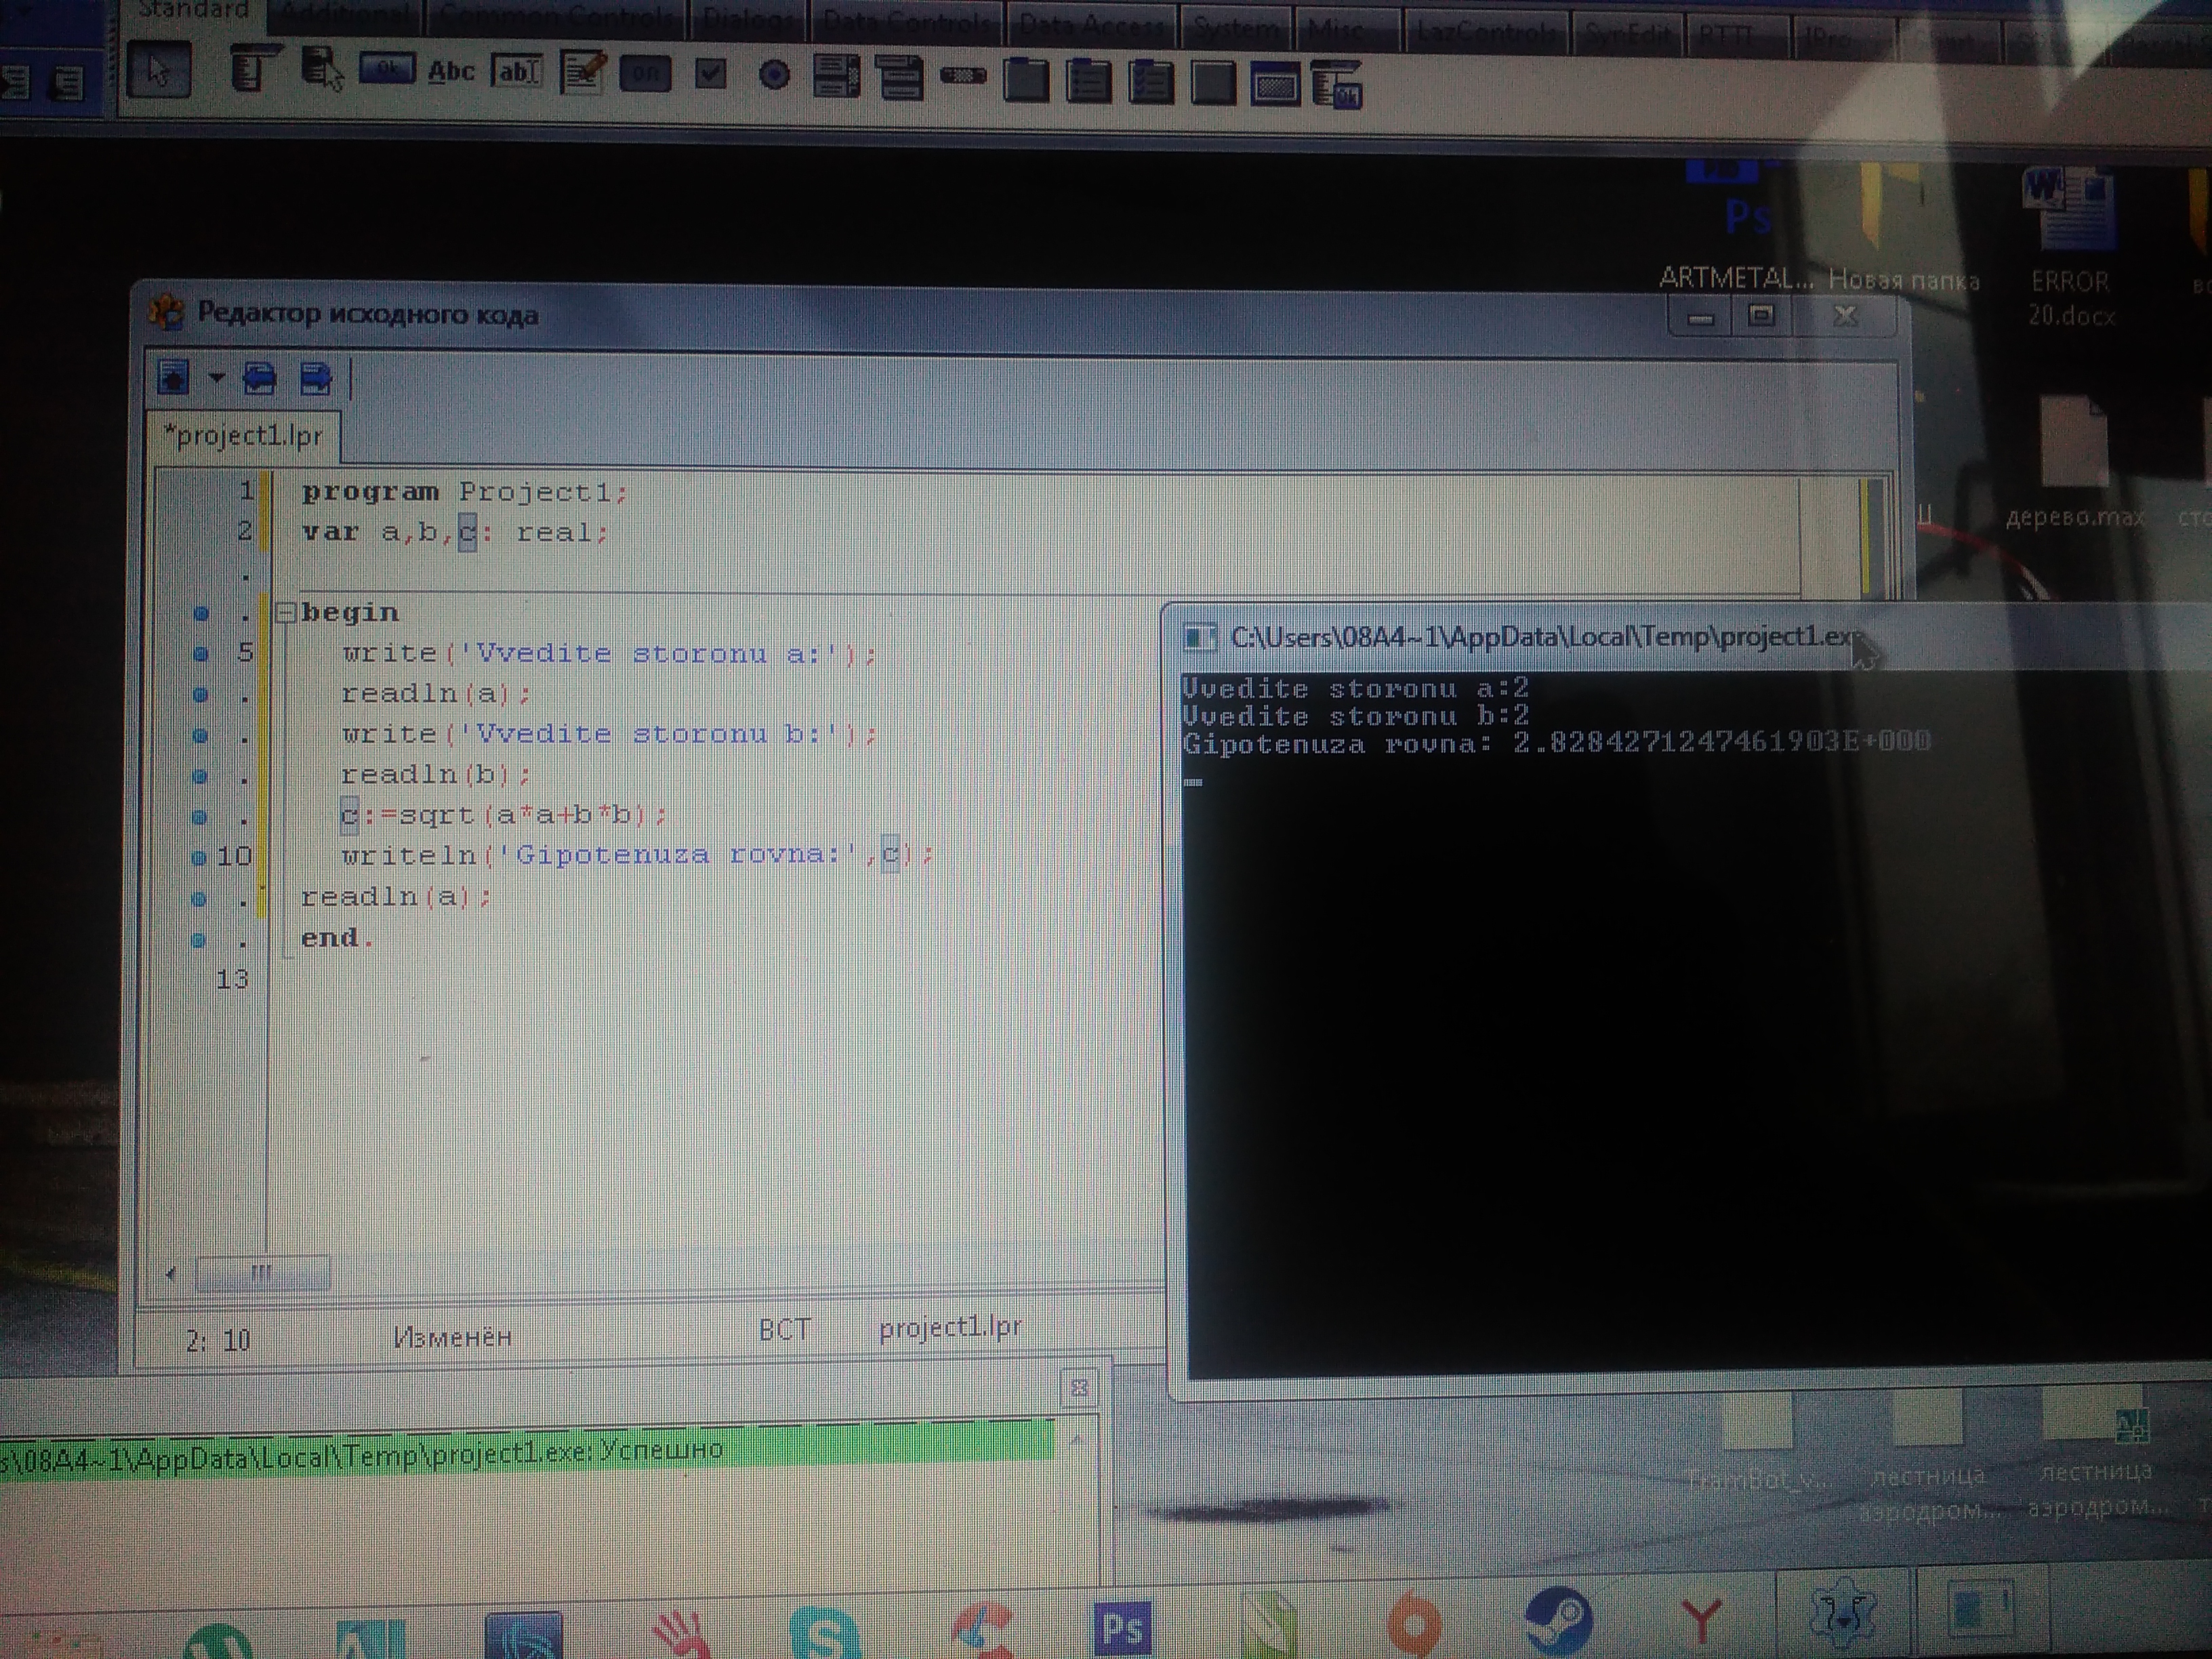The height and width of the screenshot is (1659, 2212).
Task: Click the source editor horizontal scrollbar
Action: tap(262, 1273)
